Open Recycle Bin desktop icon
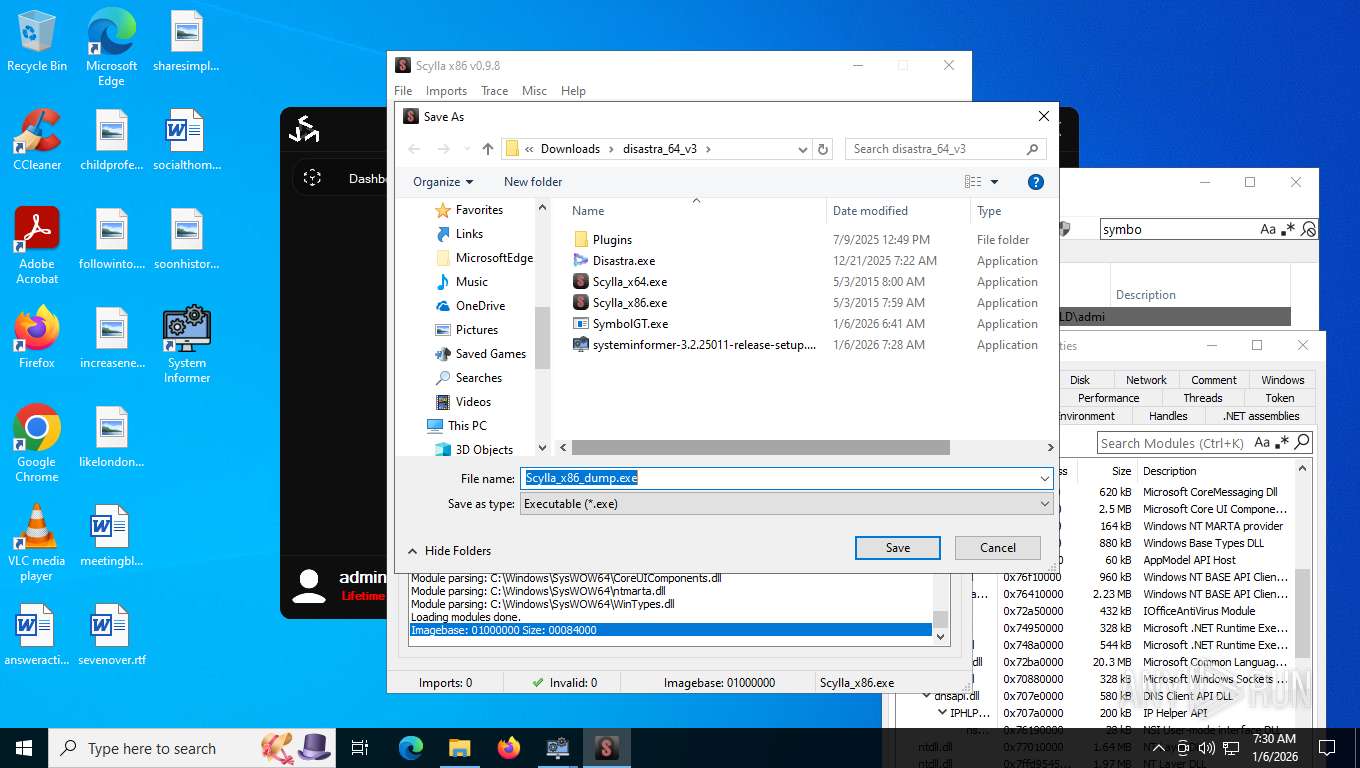Image resolution: width=1360 pixels, height=768 pixels. pyautogui.click(x=37, y=41)
